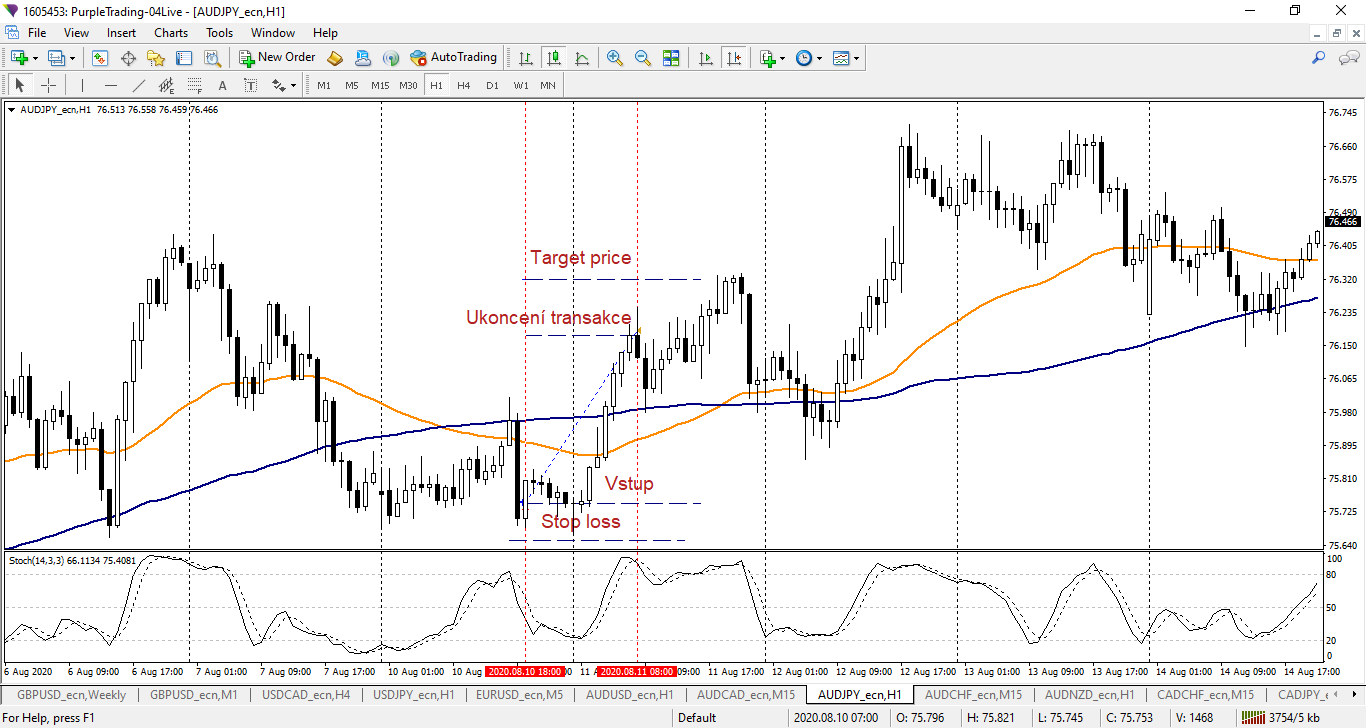Launch MetaEditor with the book icon
Viewport: 1366px width, 728px height.
point(335,58)
